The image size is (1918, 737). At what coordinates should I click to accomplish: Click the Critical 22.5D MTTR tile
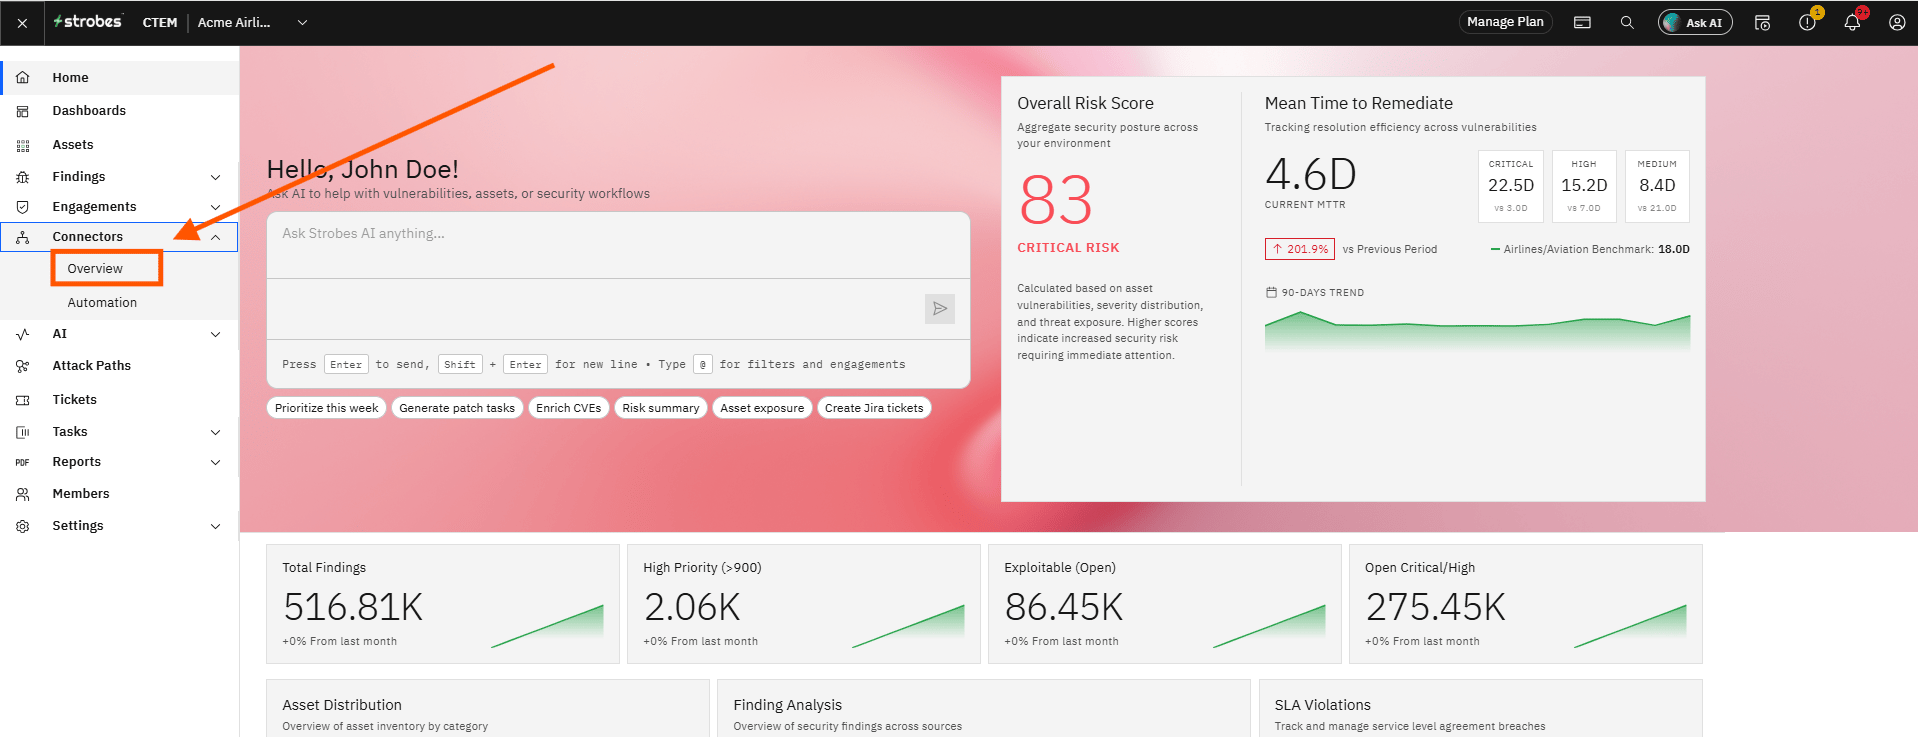(x=1511, y=186)
